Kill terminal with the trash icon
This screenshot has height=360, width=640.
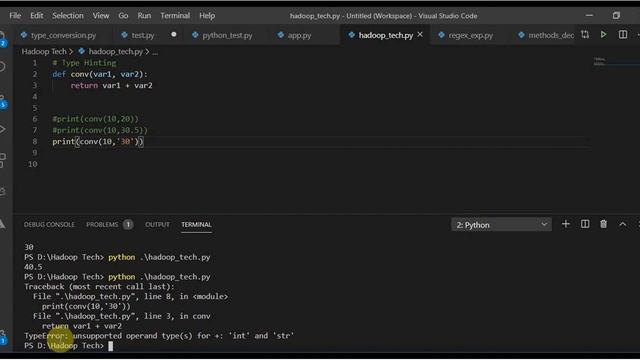pos(603,224)
